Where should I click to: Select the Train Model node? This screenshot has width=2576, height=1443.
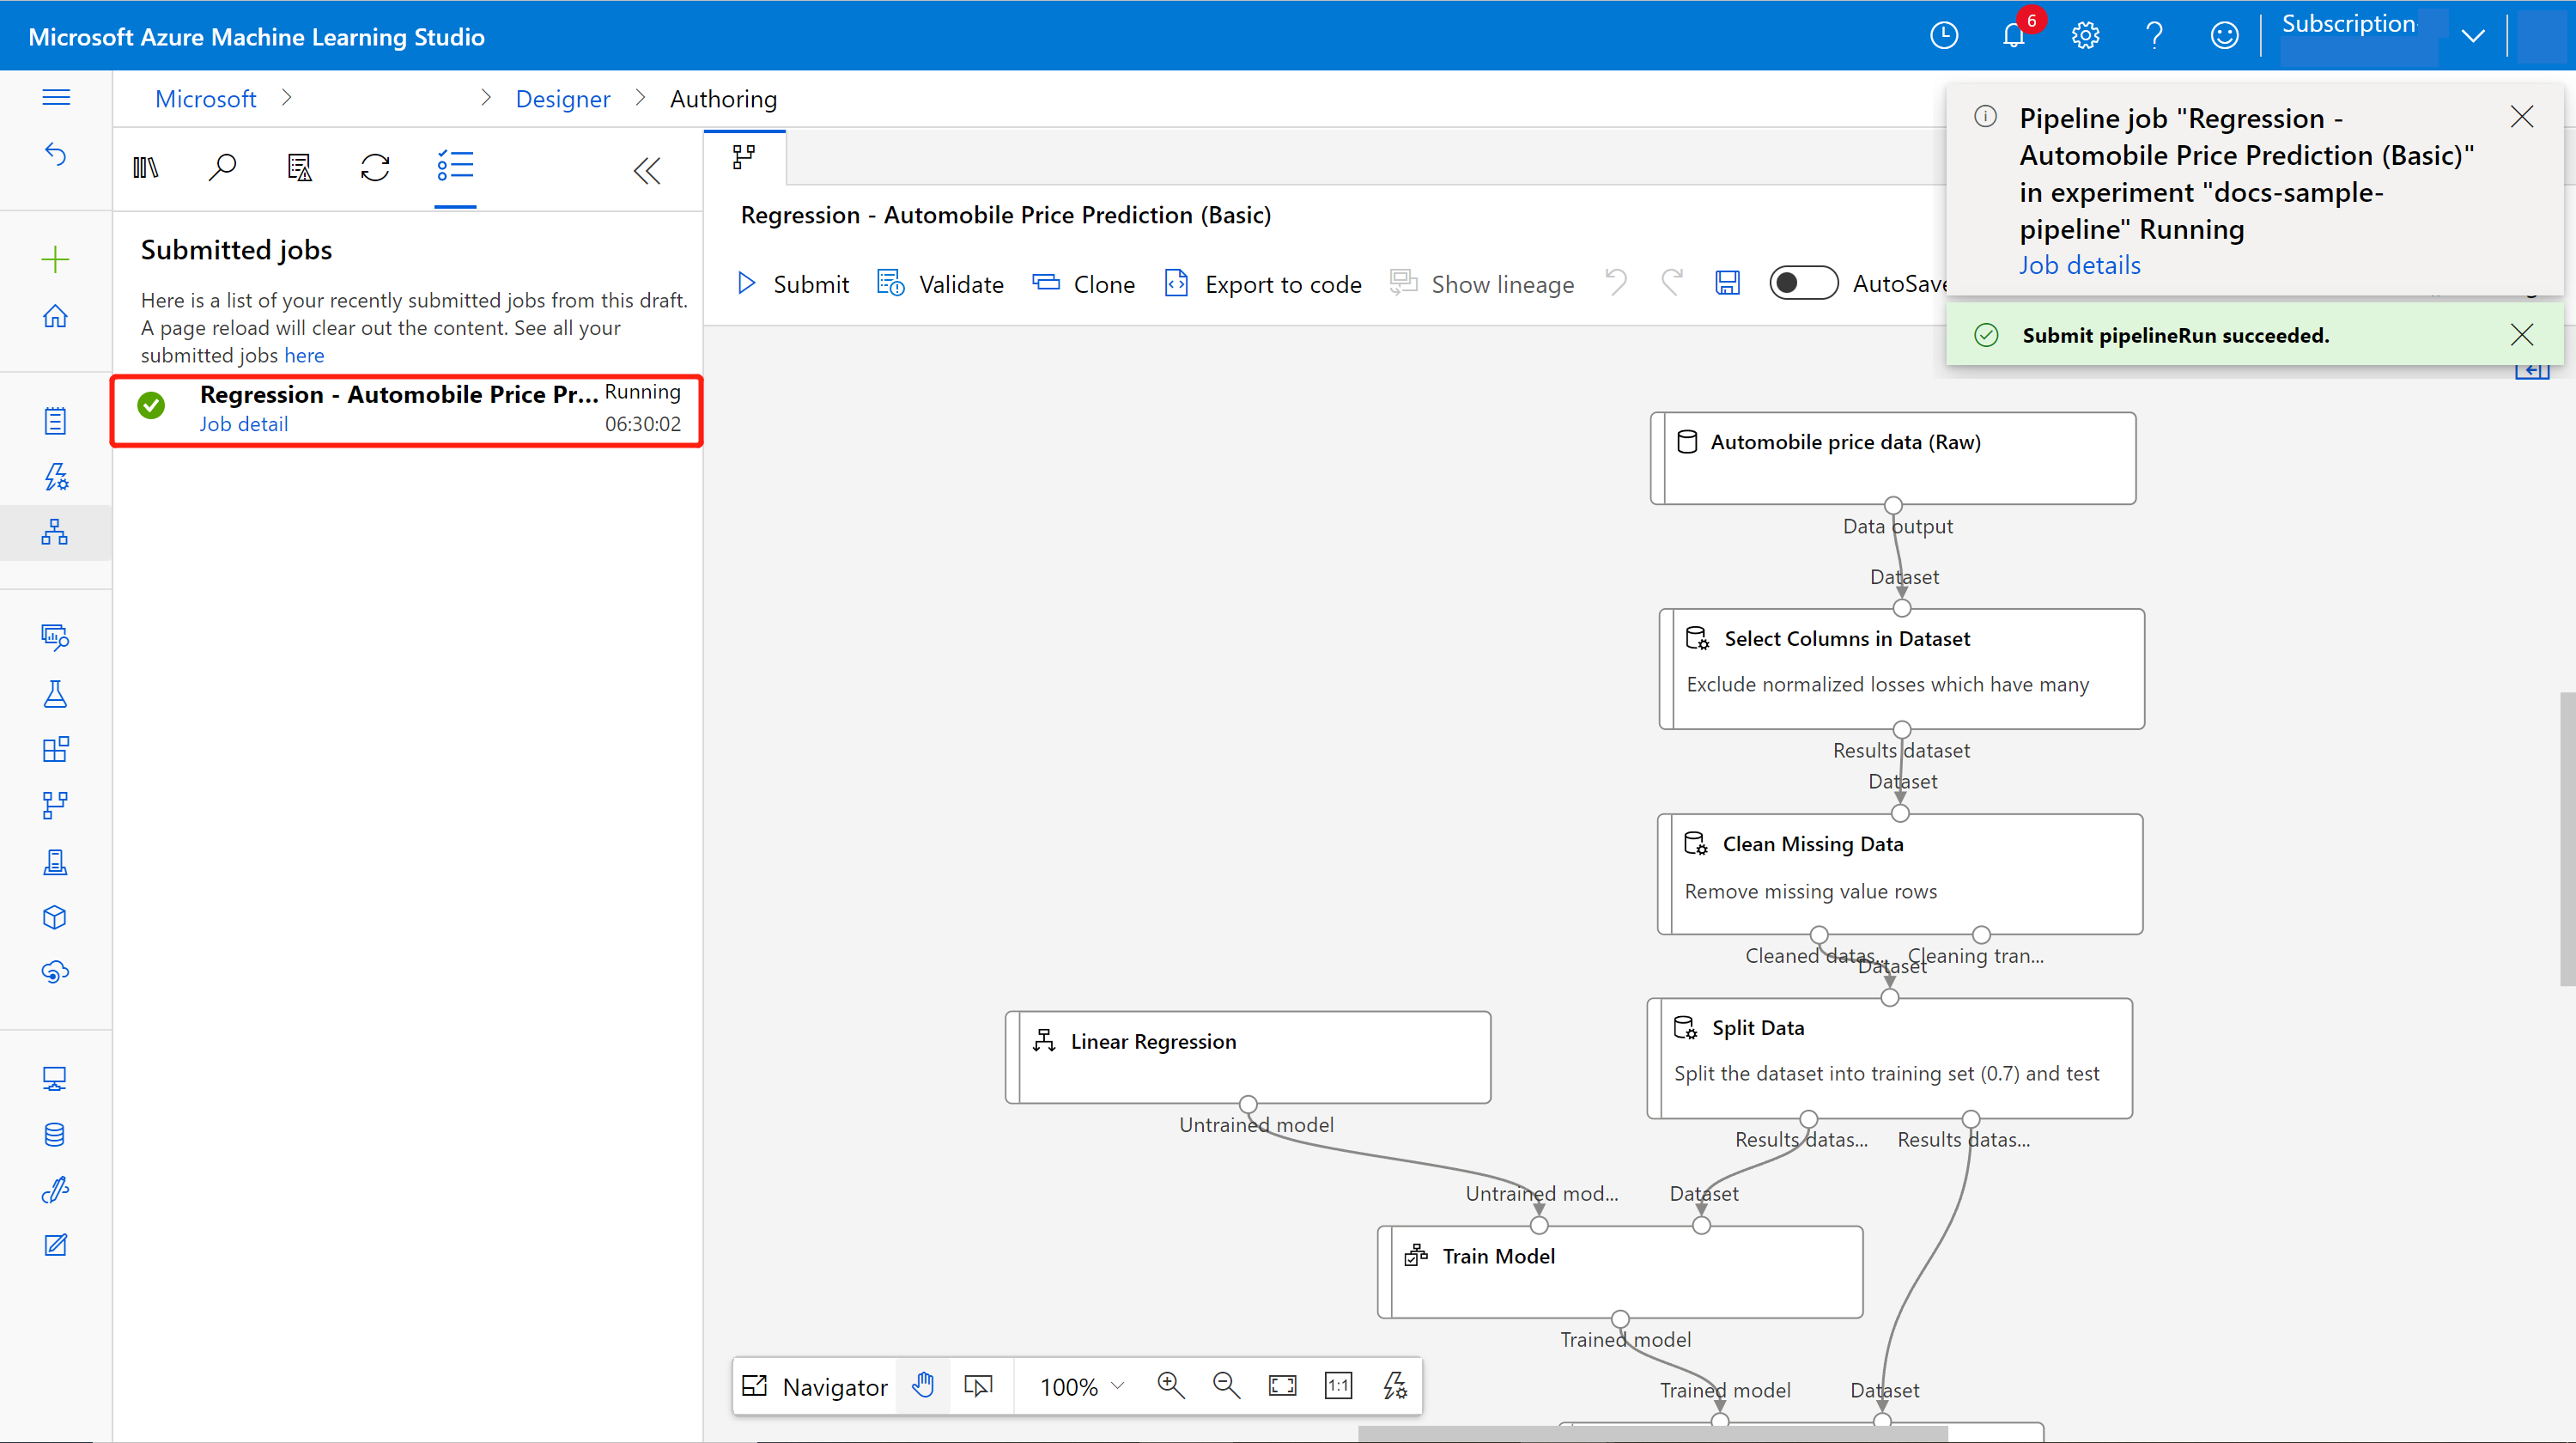point(1620,1272)
